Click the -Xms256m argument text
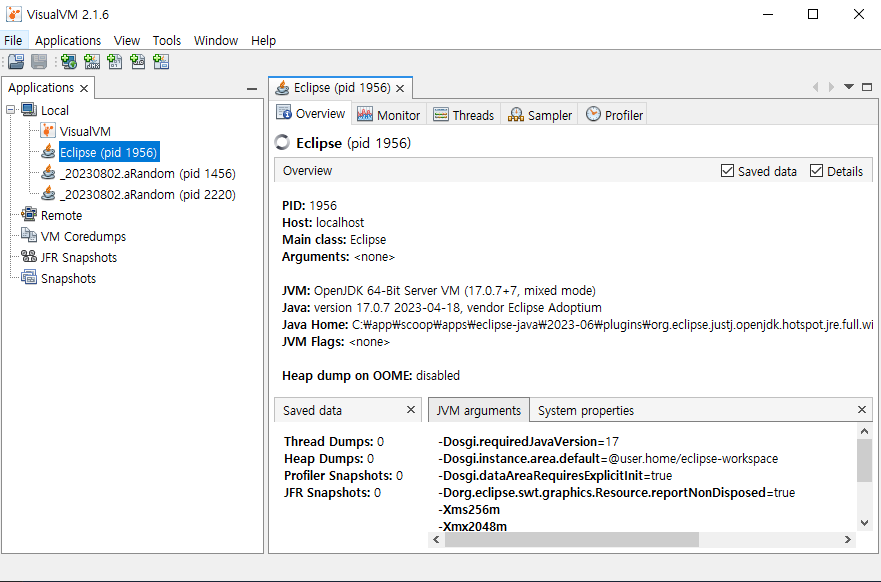The width and height of the screenshot is (881, 582). (x=469, y=510)
